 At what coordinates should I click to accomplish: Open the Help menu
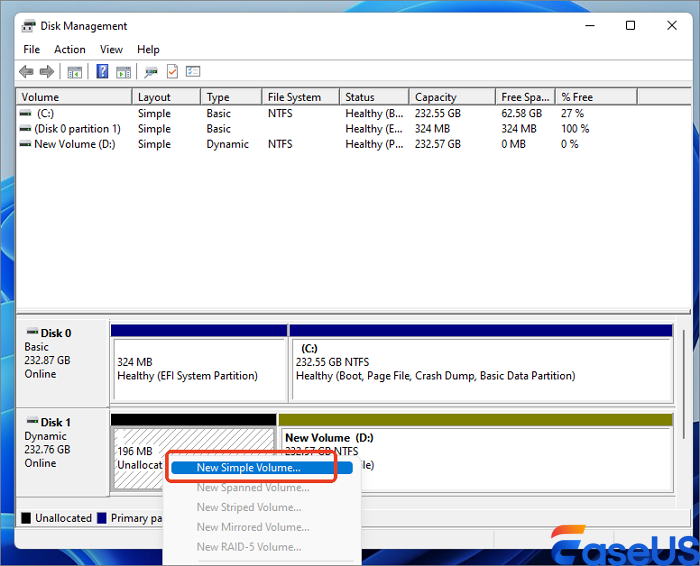(148, 50)
